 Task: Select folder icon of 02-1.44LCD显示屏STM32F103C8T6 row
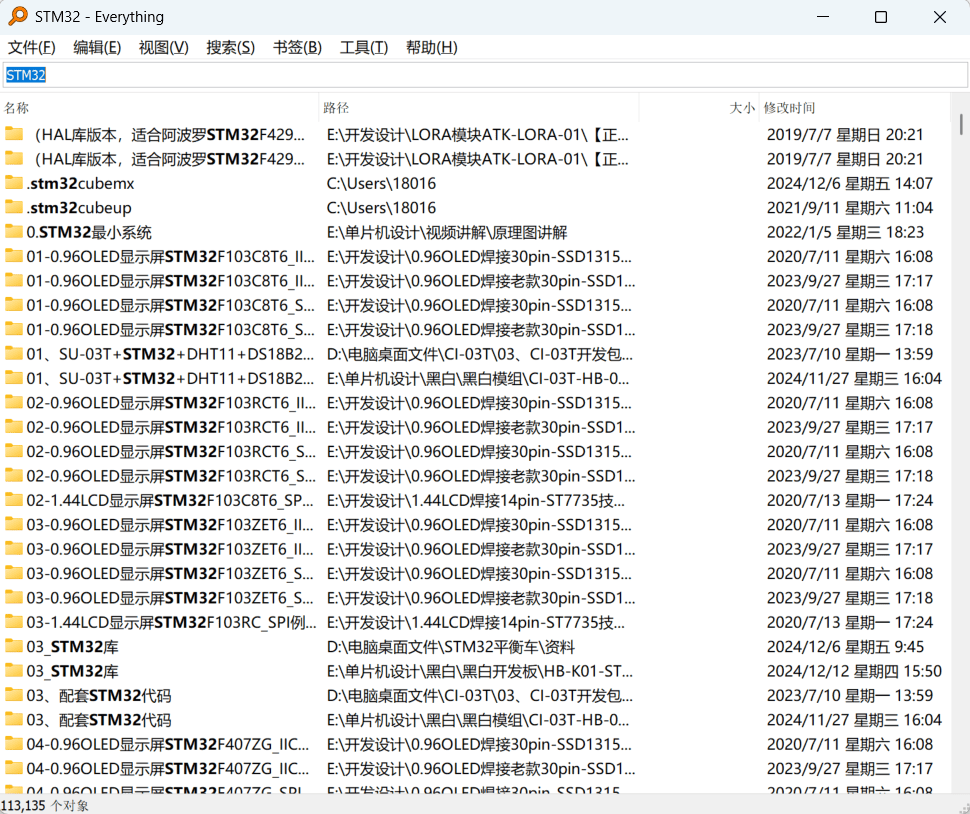pos(14,500)
